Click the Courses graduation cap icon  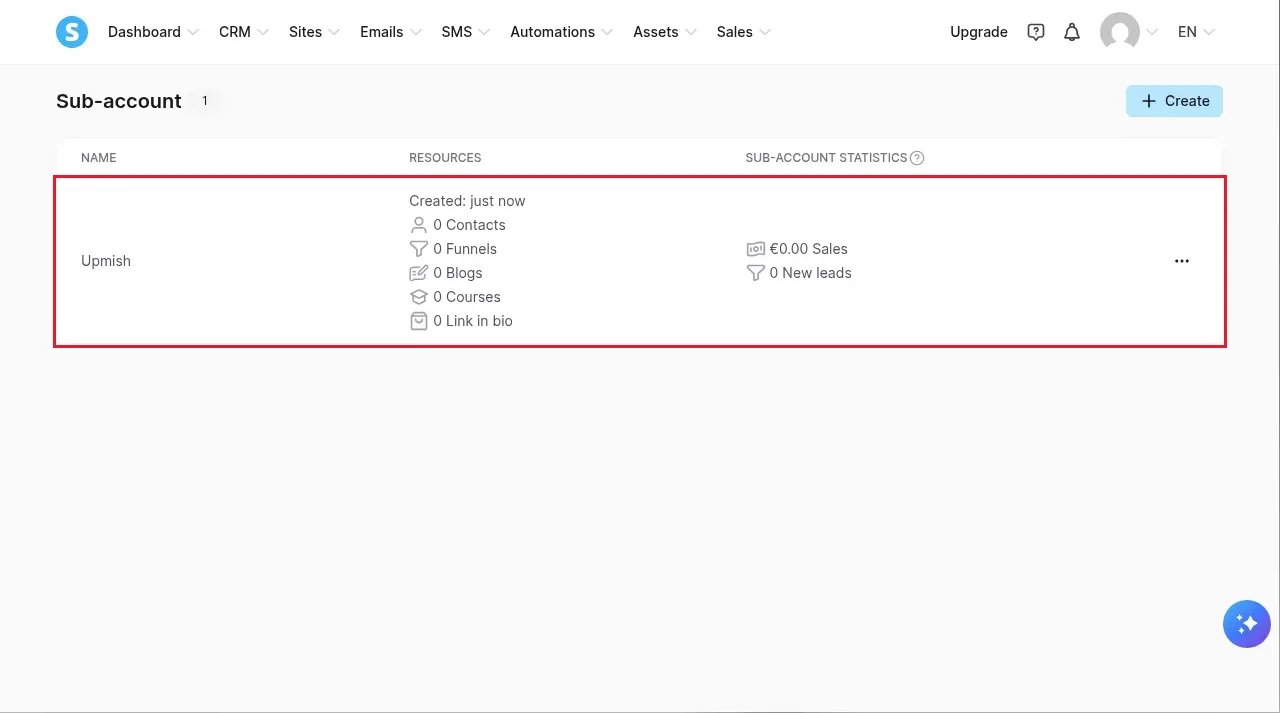tap(419, 297)
